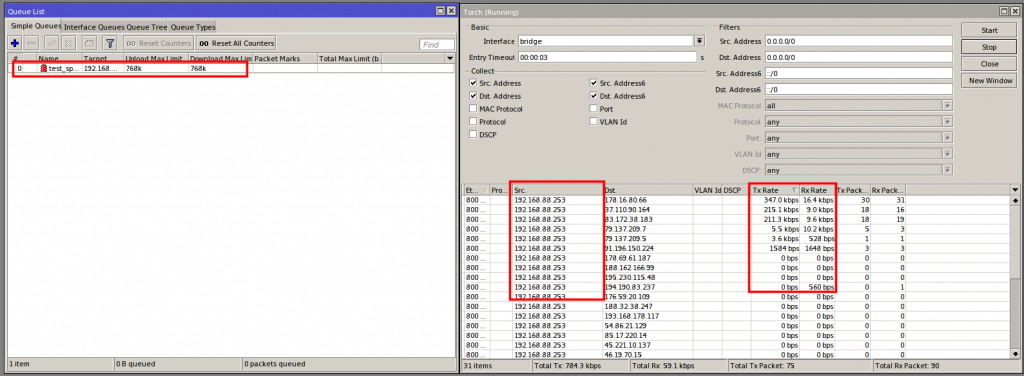Click the Src. Address6 filter field
1024x376 pixels.
858,73
